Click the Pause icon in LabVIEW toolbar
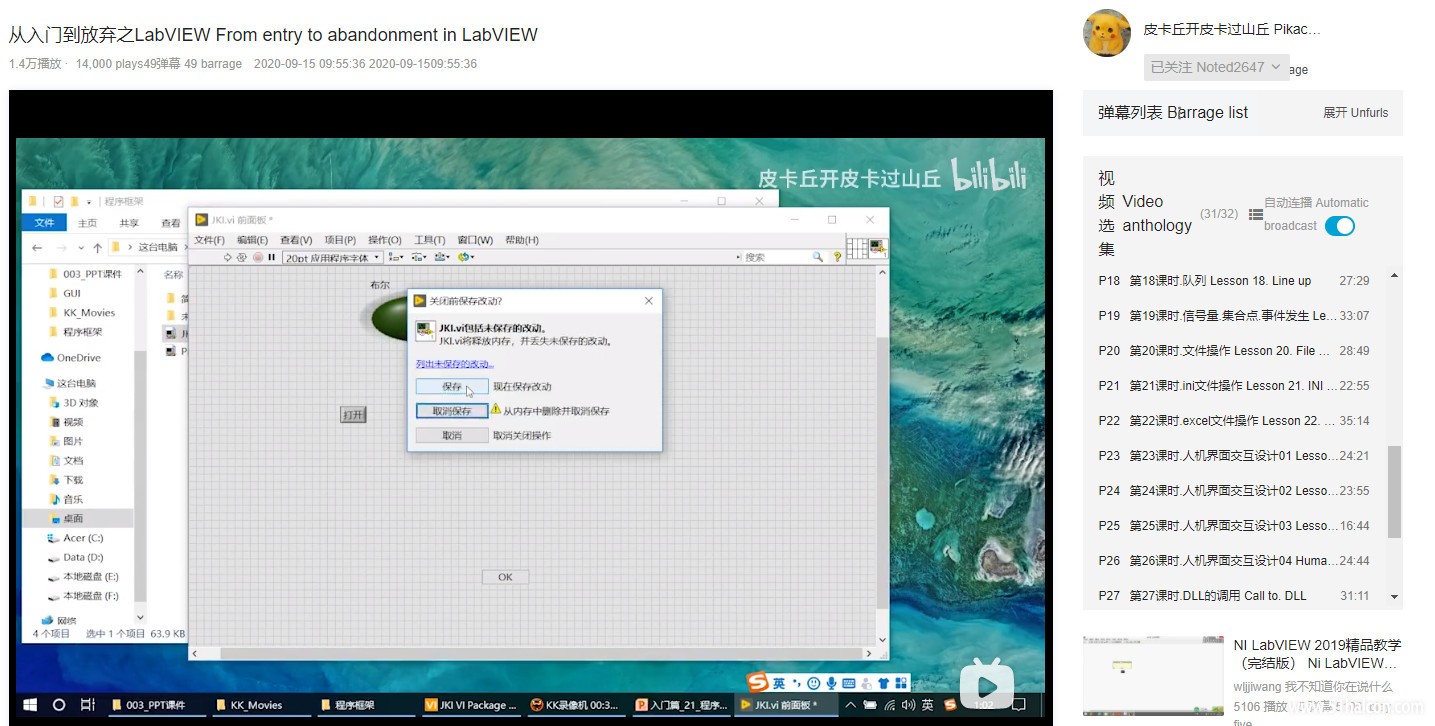Image resolution: width=1435 pixels, height=726 pixels. click(271, 257)
